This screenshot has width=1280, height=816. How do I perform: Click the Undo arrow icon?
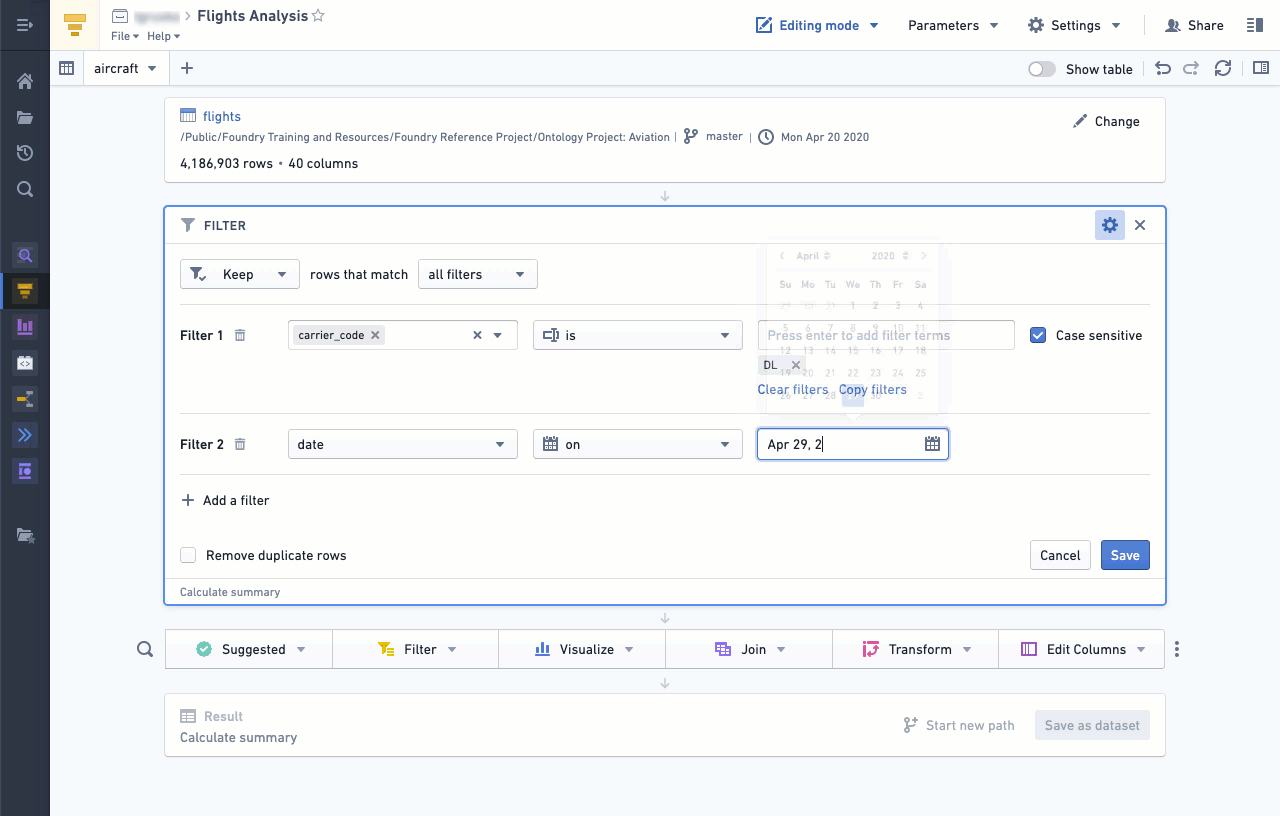point(1163,69)
